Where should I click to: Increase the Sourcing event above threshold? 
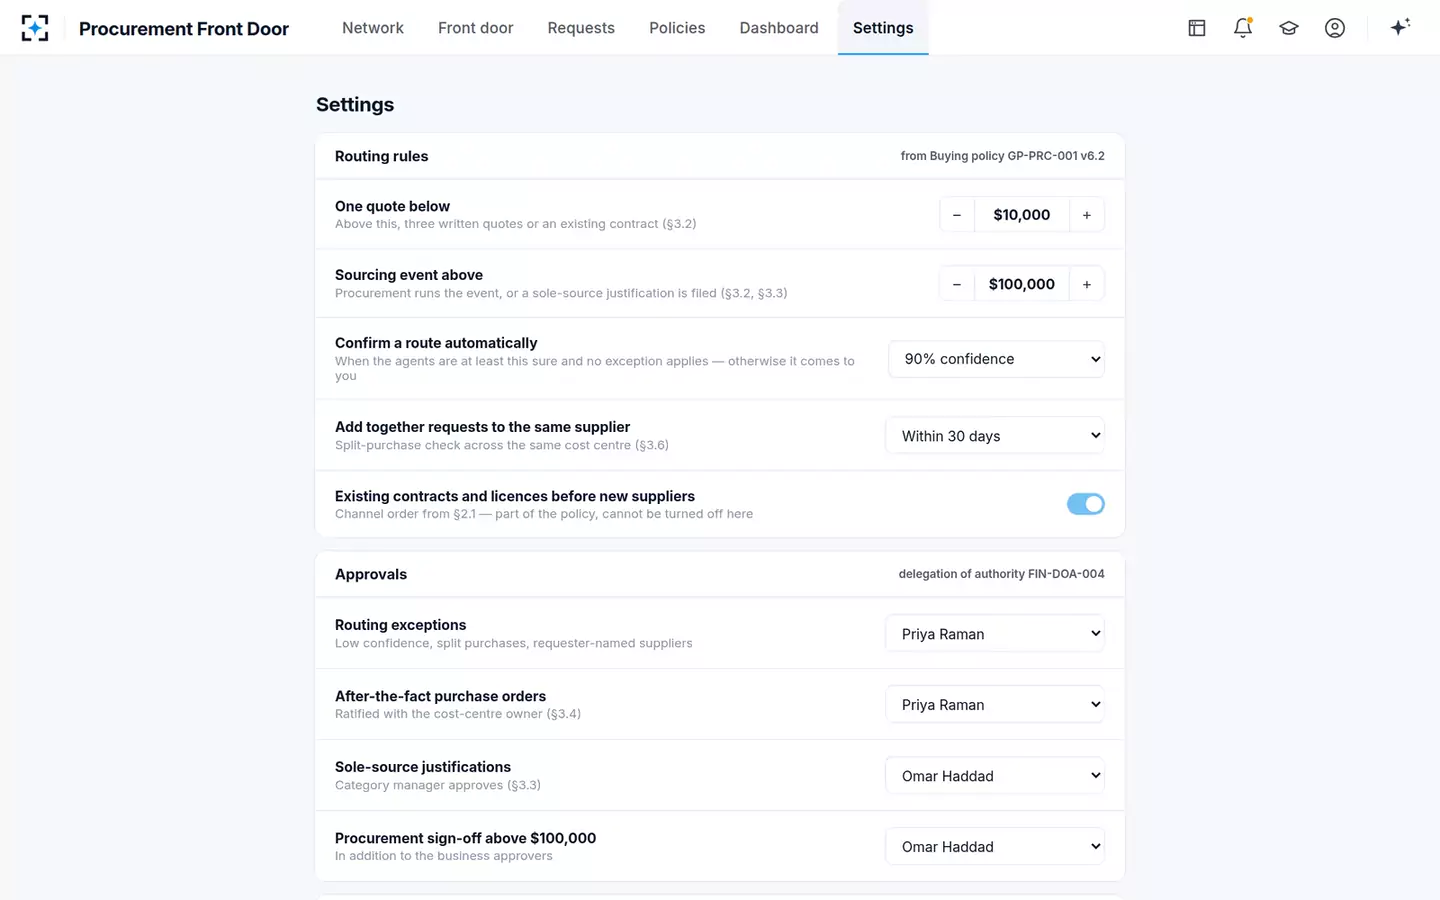(1087, 284)
